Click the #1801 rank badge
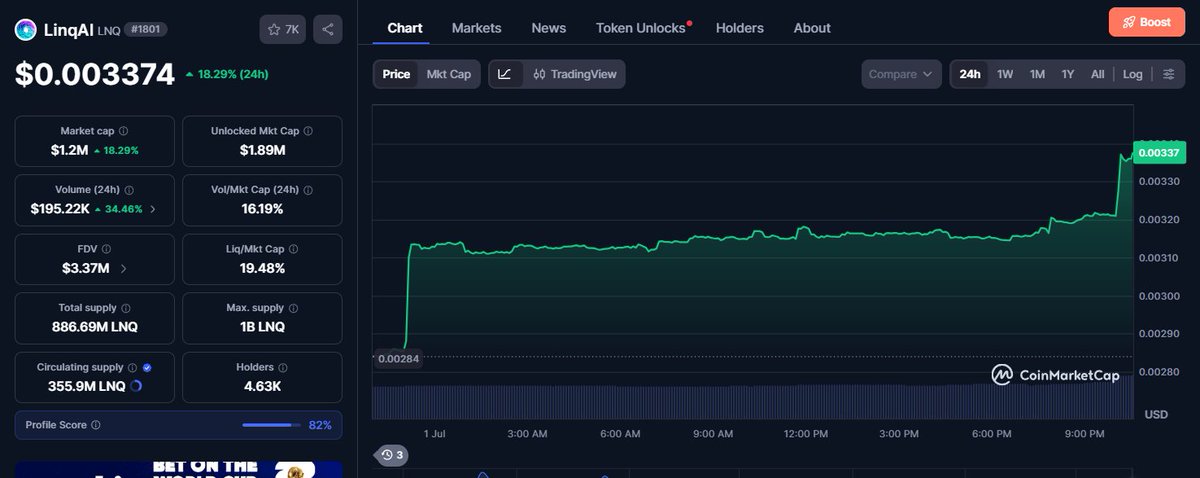The width and height of the screenshot is (1200, 478). [x=146, y=30]
